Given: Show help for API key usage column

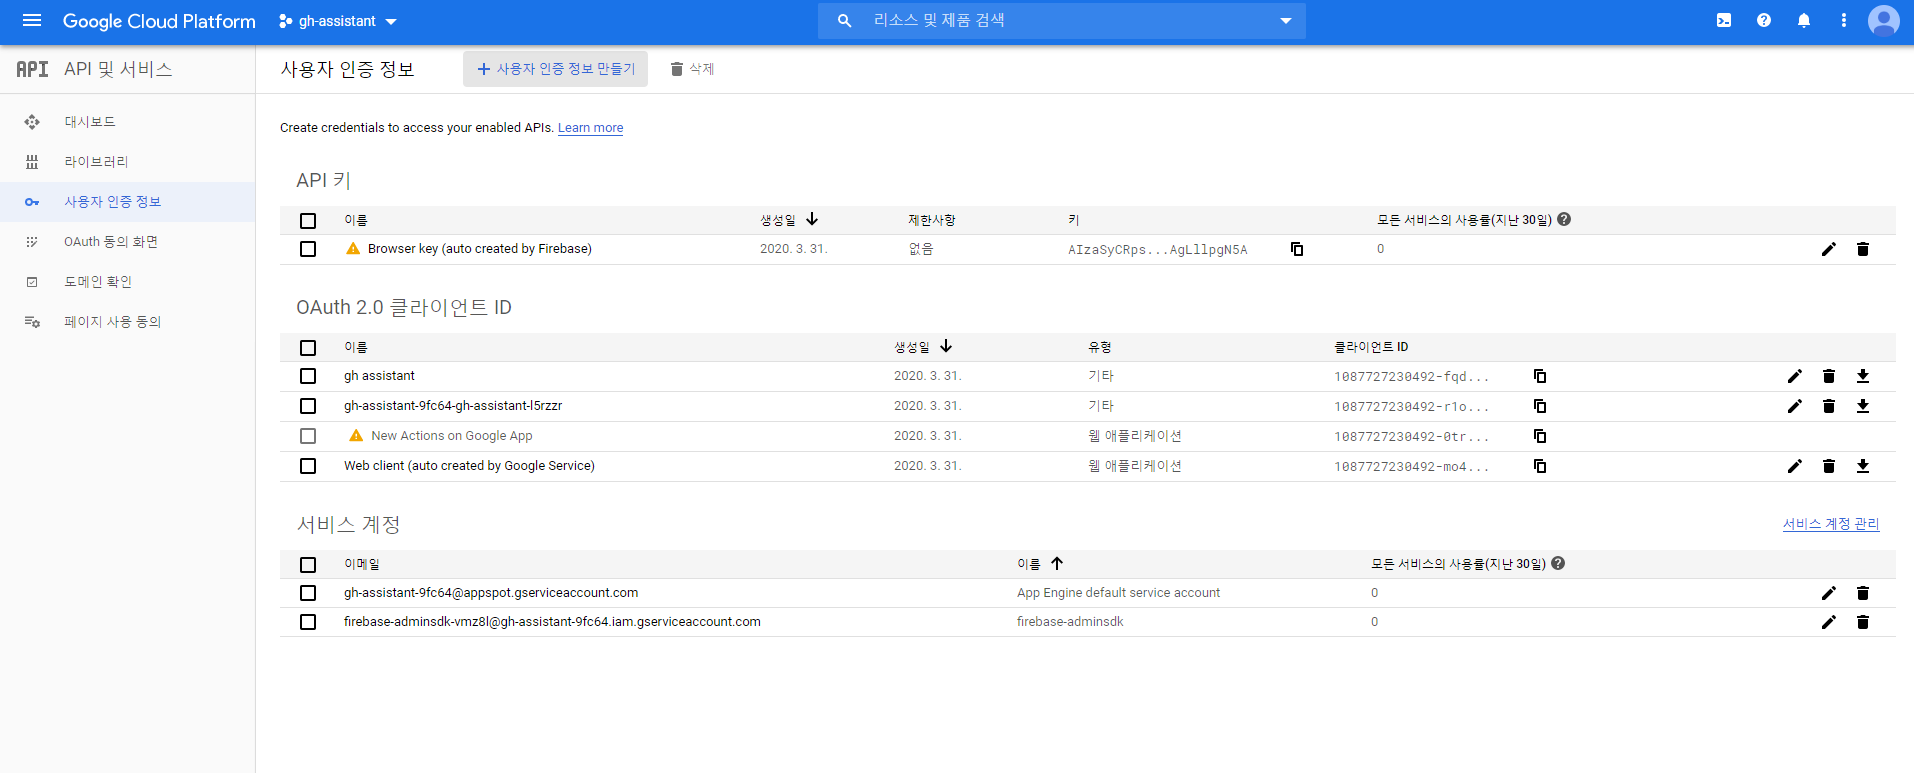Looking at the screenshot, I should point(1564,219).
